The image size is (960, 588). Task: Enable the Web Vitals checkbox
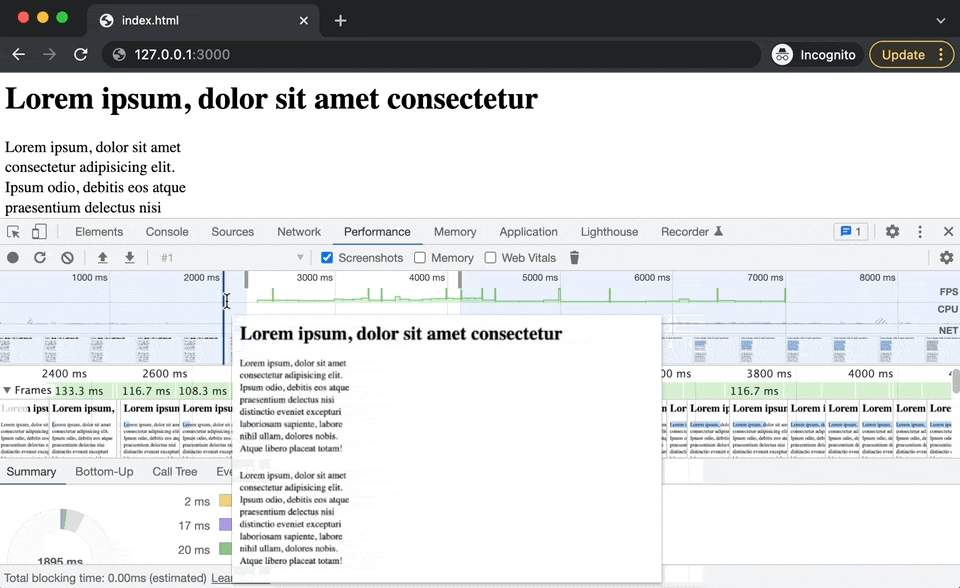pos(490,258)
